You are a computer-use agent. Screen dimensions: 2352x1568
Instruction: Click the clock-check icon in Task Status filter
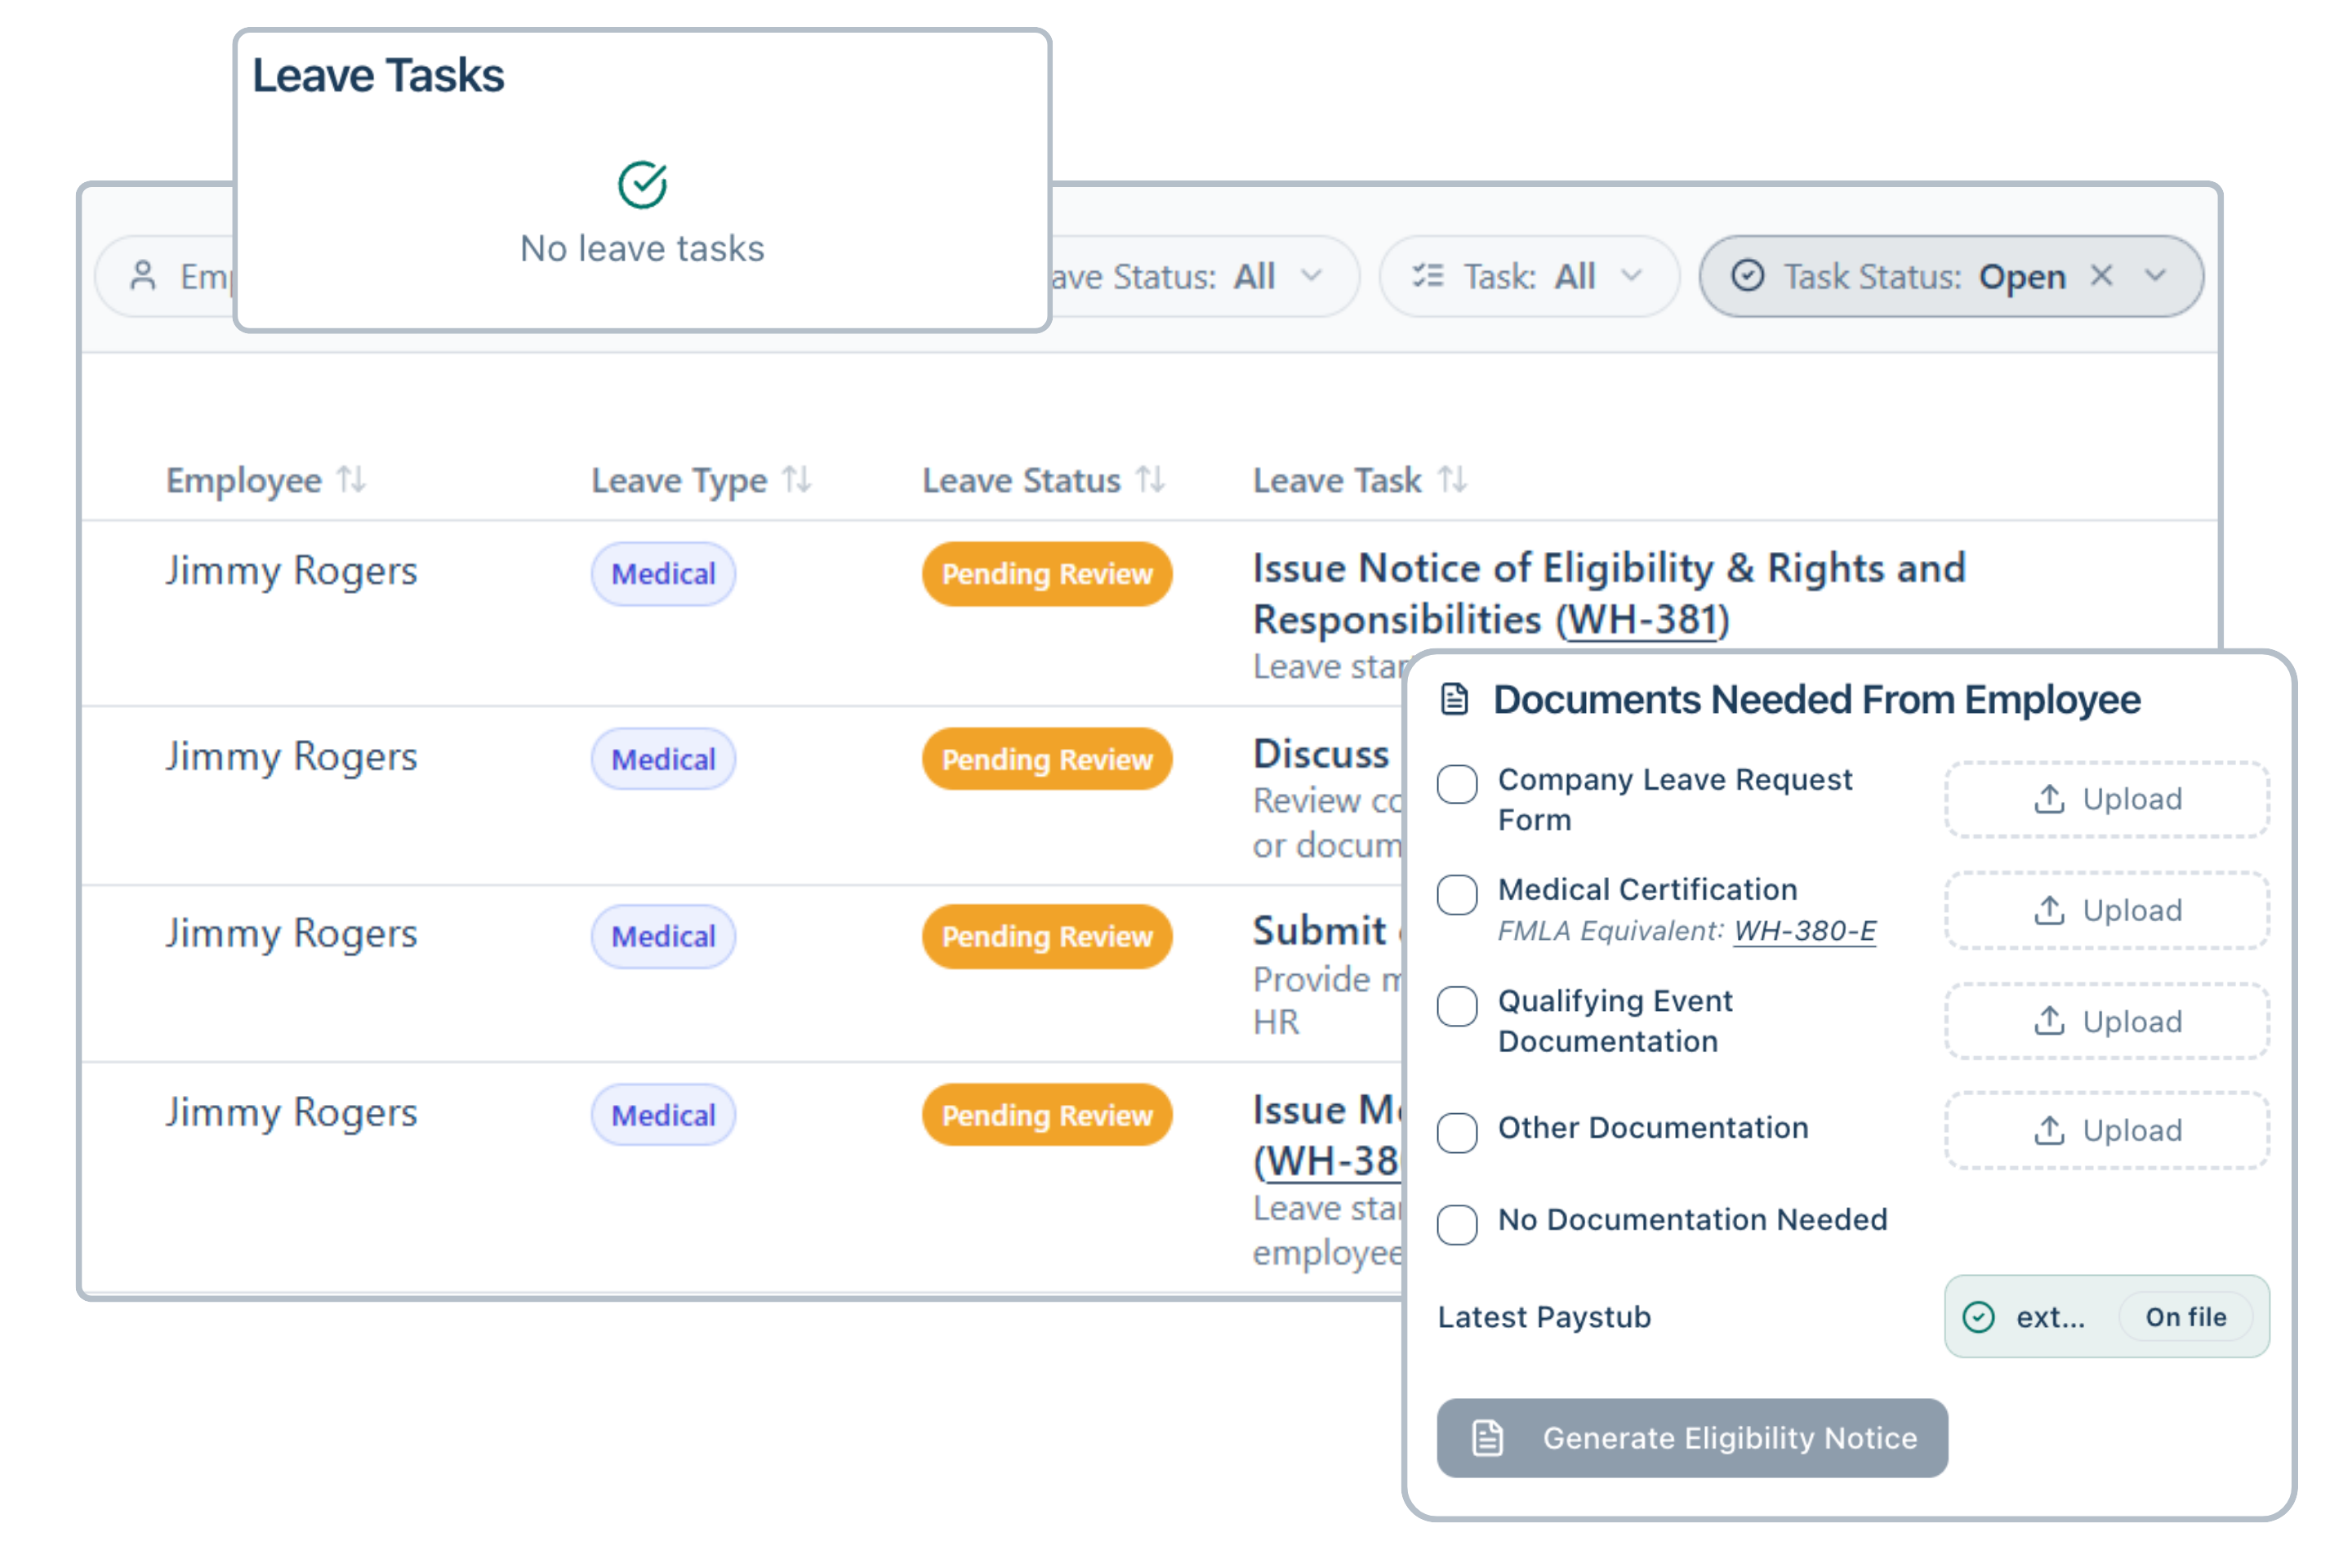coord(1747,276)
